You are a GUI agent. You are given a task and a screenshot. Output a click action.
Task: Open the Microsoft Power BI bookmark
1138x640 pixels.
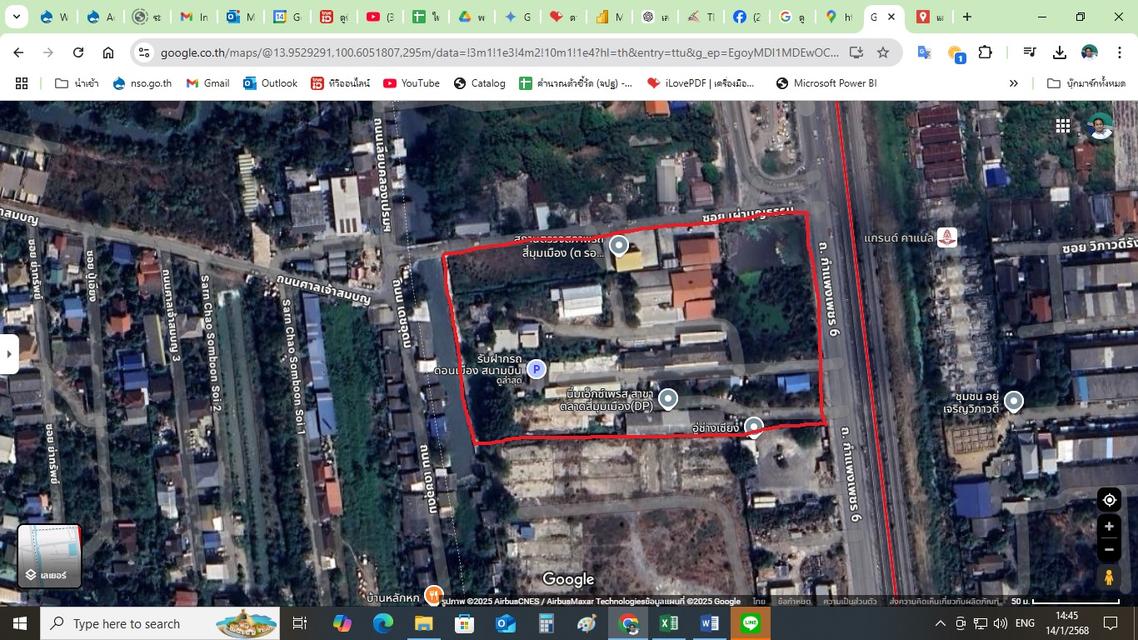pyautogui.click(x=826, y=84)
